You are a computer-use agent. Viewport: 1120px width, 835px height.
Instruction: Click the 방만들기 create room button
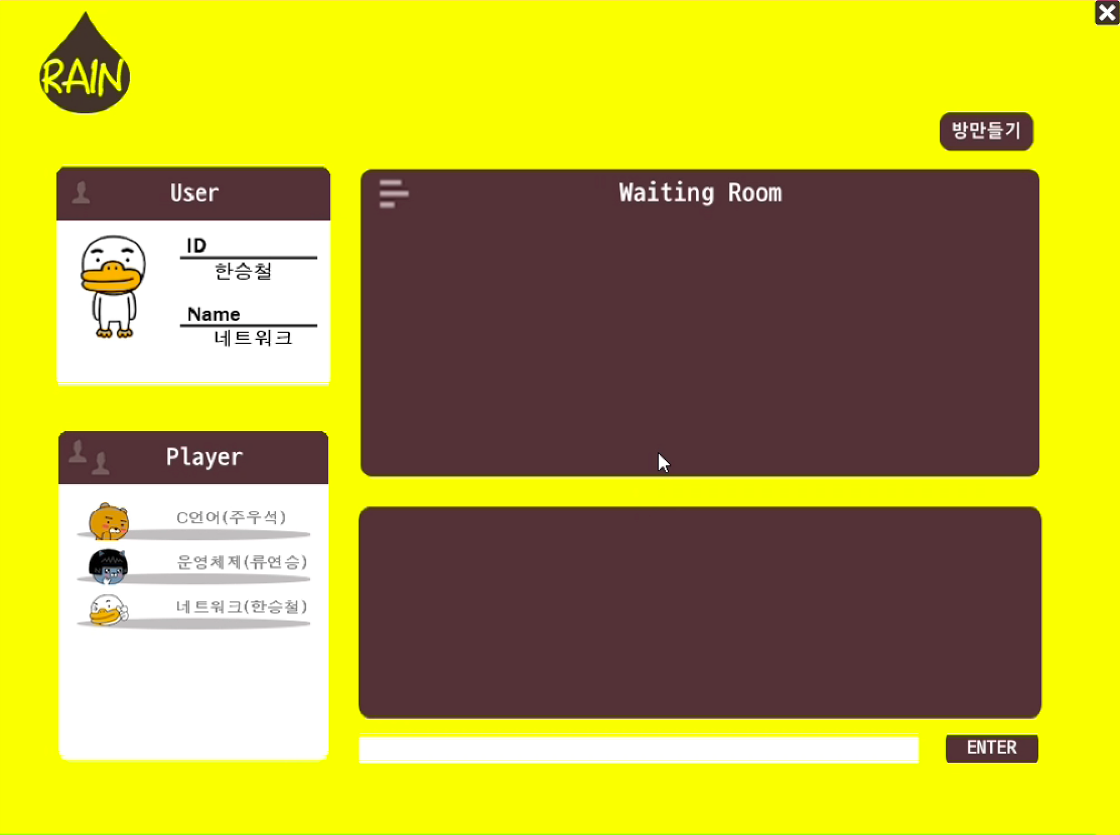986,131
